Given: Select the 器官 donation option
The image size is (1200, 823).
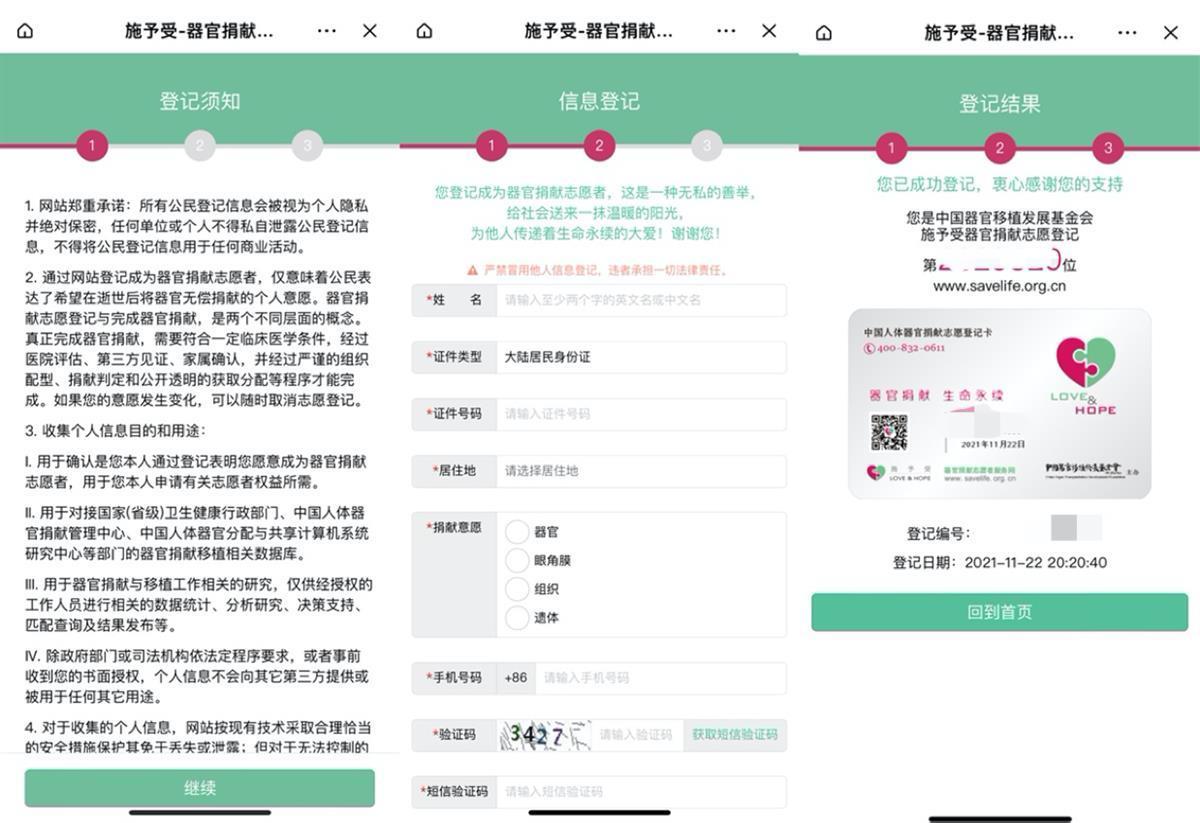Looking at the screenshot, I should coord(517,532).
